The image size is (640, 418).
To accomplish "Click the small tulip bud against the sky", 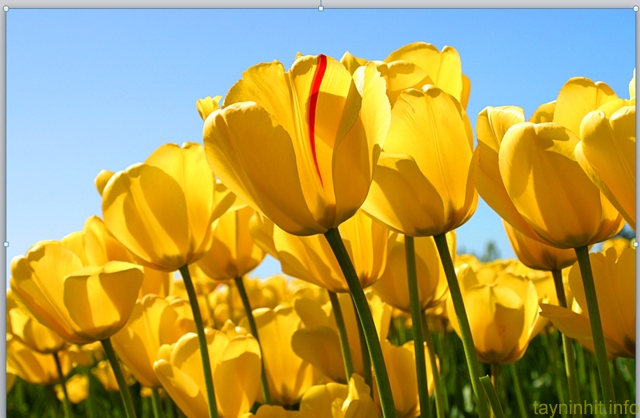I will (x=208, y=104).
